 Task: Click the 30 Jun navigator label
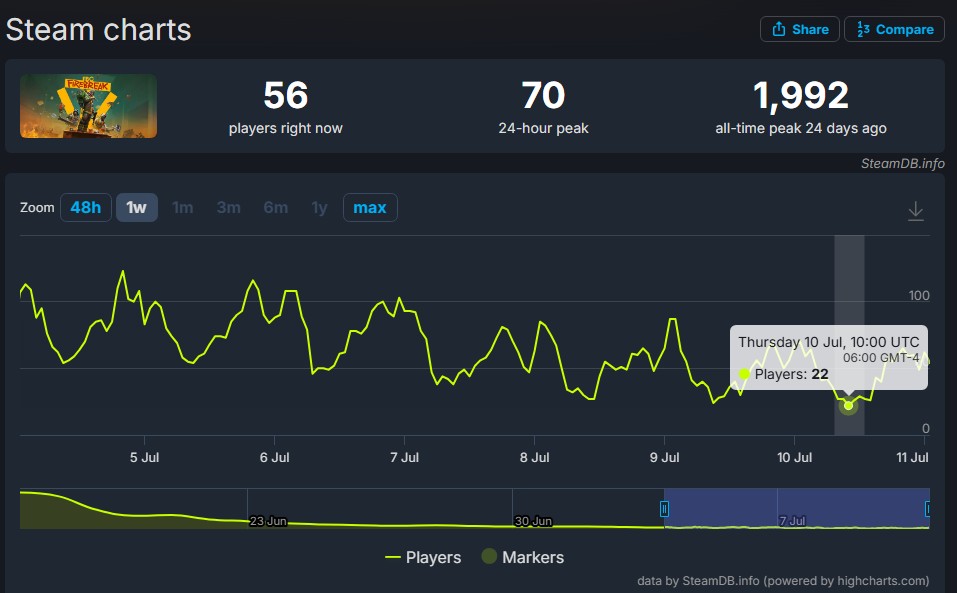tap(533, 521)
